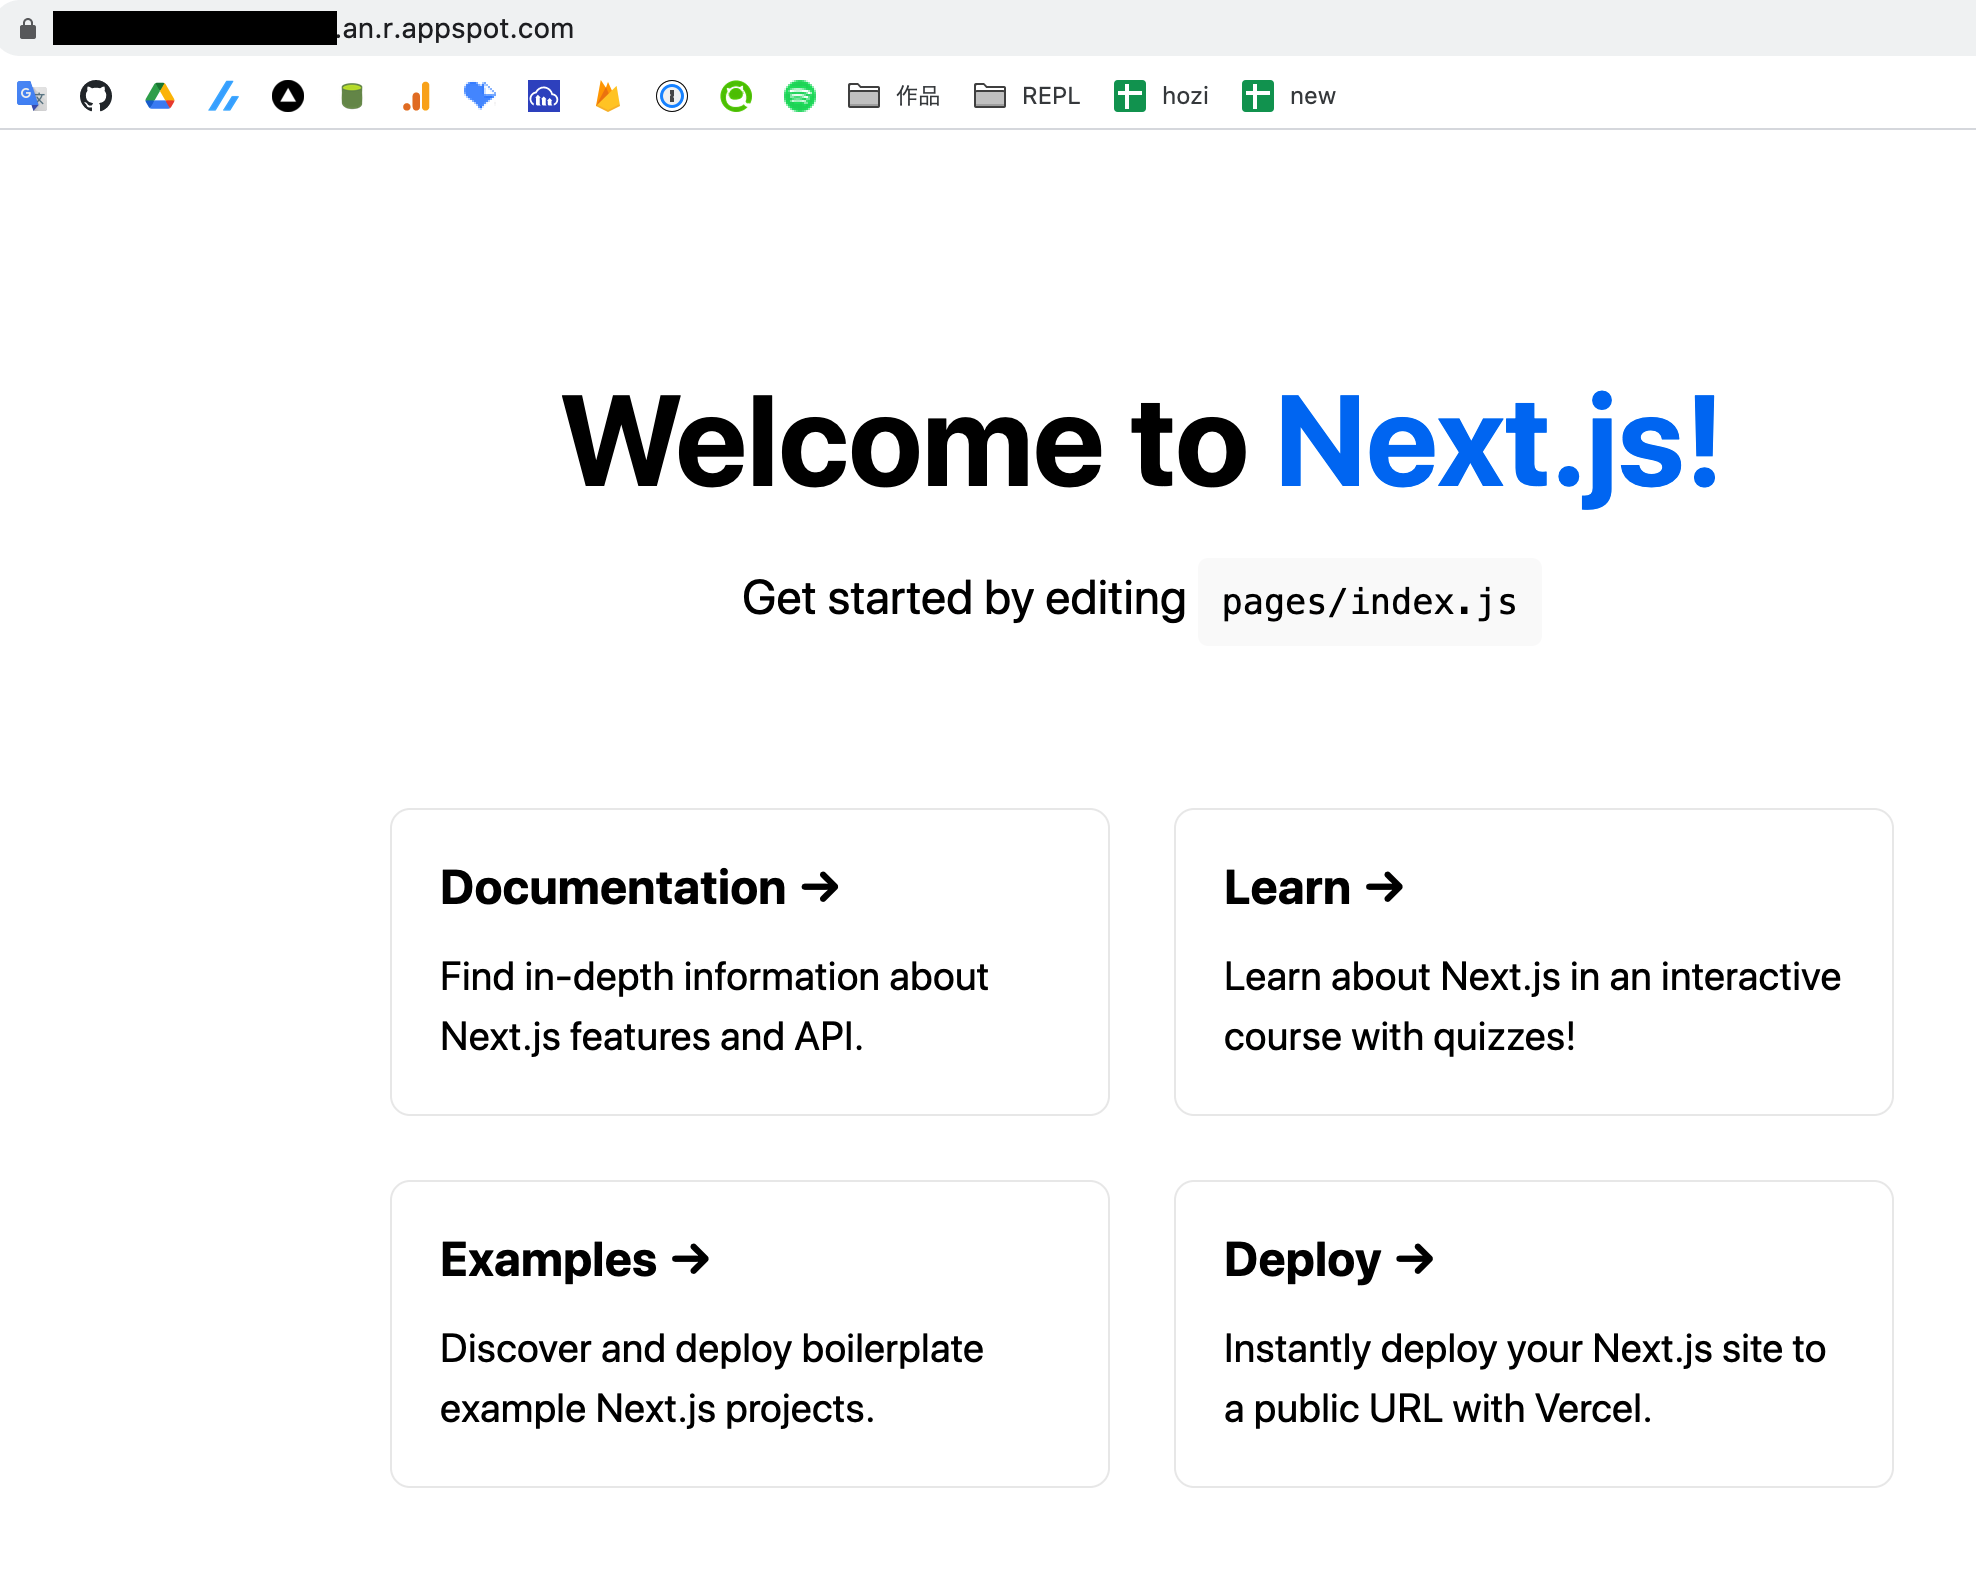The width and height of the screenshot is (1976, 1570).
Task: Open the Examples card
Action: [750, 1333]
